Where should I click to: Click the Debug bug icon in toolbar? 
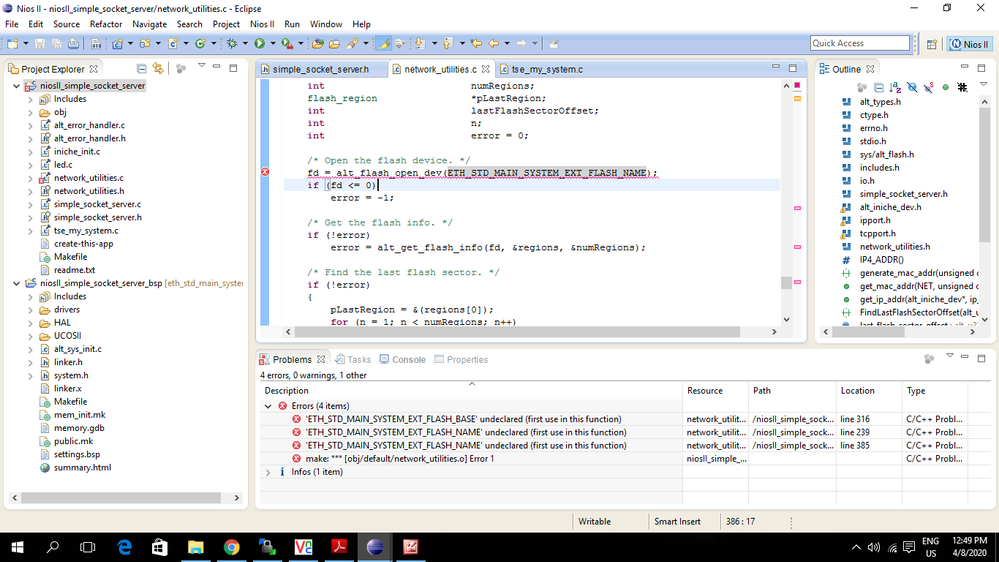point(232,44)
